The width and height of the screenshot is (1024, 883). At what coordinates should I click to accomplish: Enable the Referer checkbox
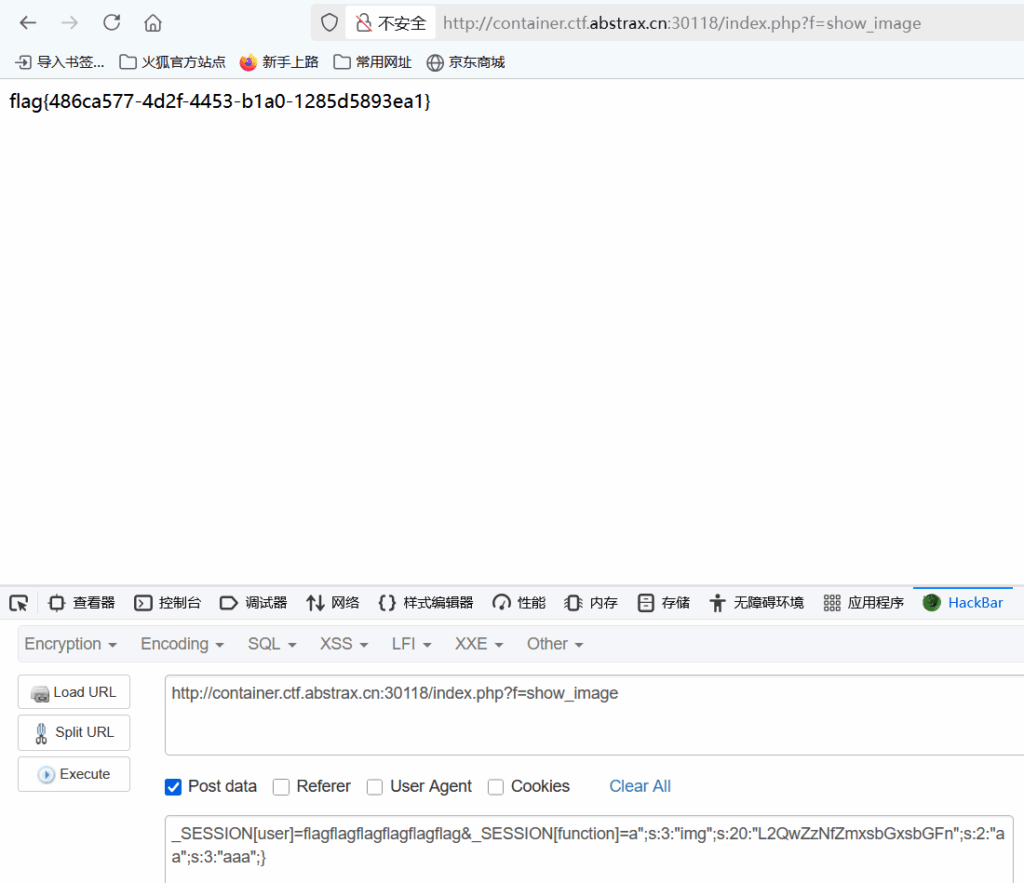[281, 787]
